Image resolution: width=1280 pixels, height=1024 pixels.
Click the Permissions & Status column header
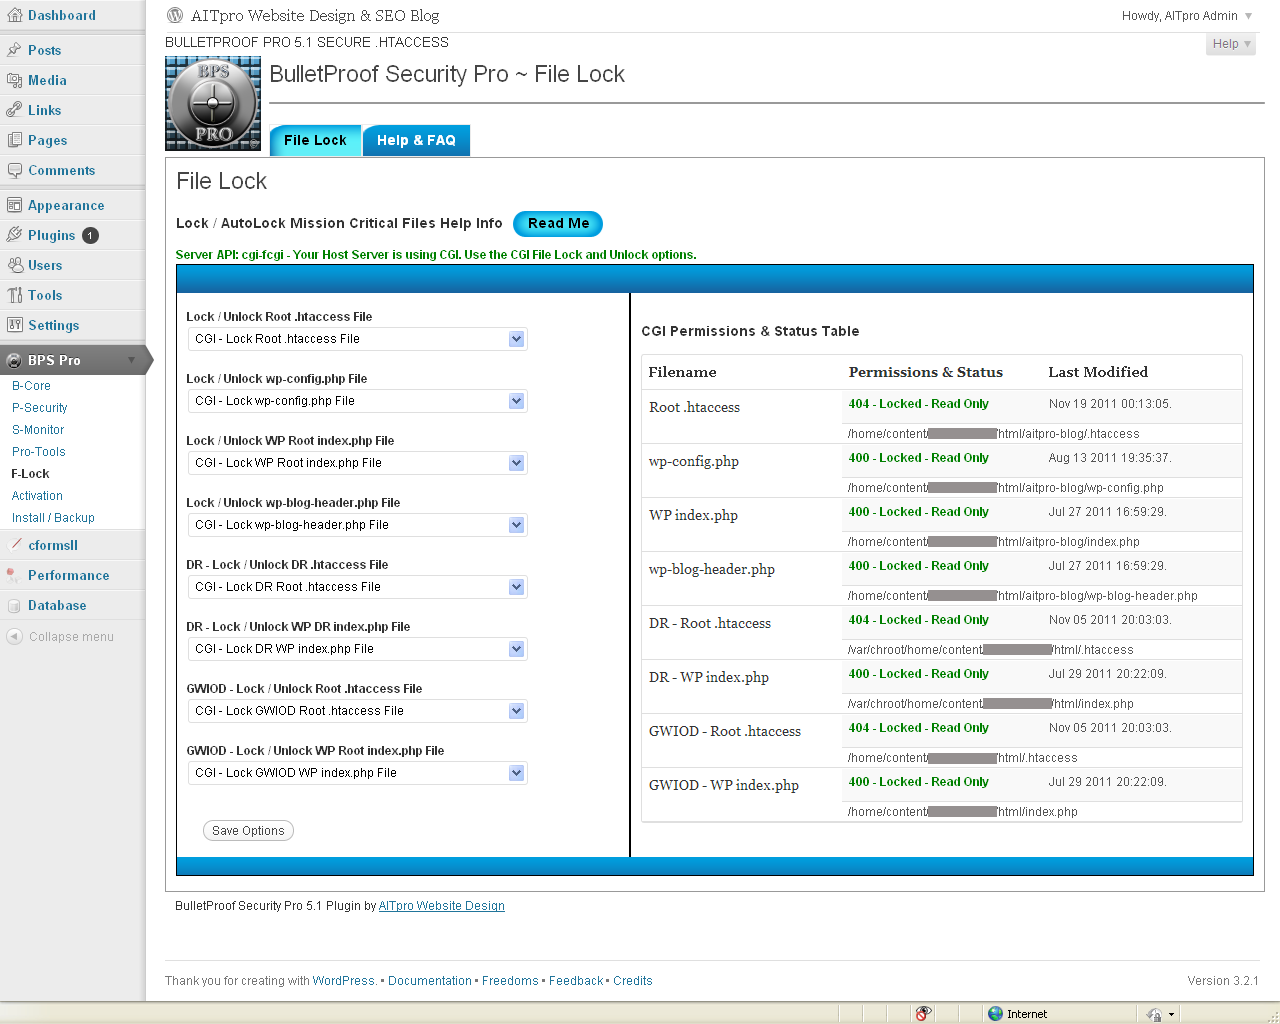(926, 372)
